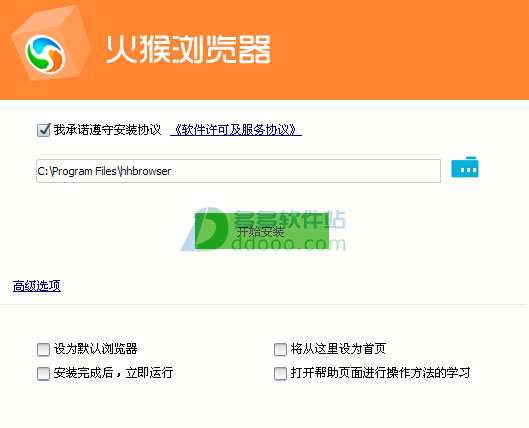Click the ddooo.com watermark text below install button
Image resolution: width=529 pixels, height=428 pixels.
click(x=289, y=243)
